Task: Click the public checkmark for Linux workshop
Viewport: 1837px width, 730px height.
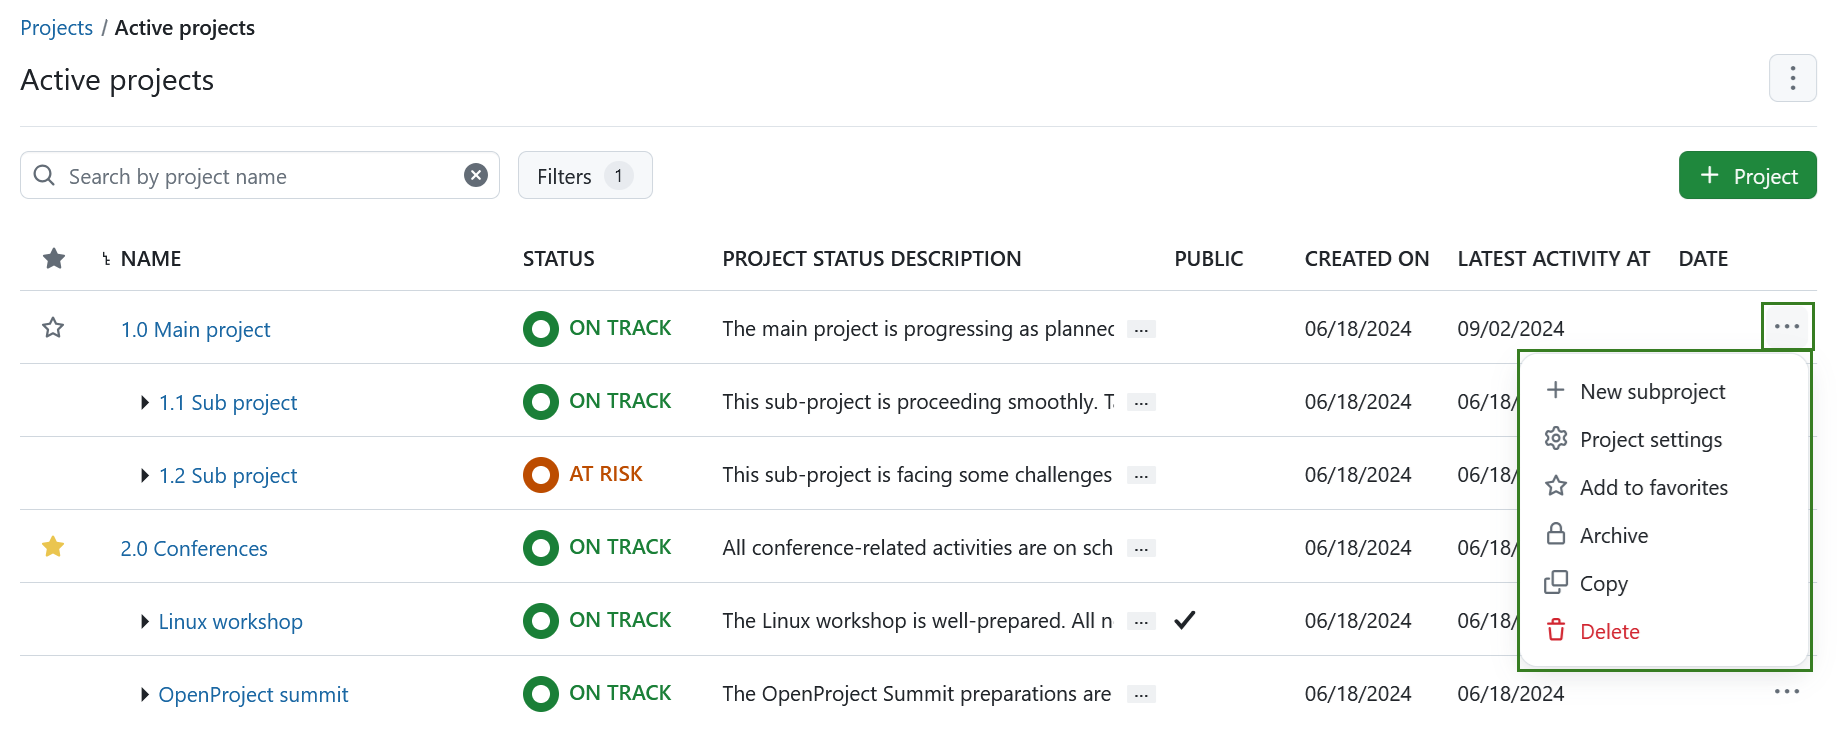Action: (1184, 620)
